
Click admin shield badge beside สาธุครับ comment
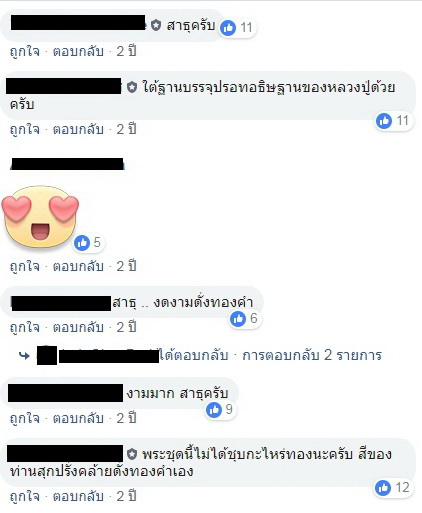click(x=156, y=25)
